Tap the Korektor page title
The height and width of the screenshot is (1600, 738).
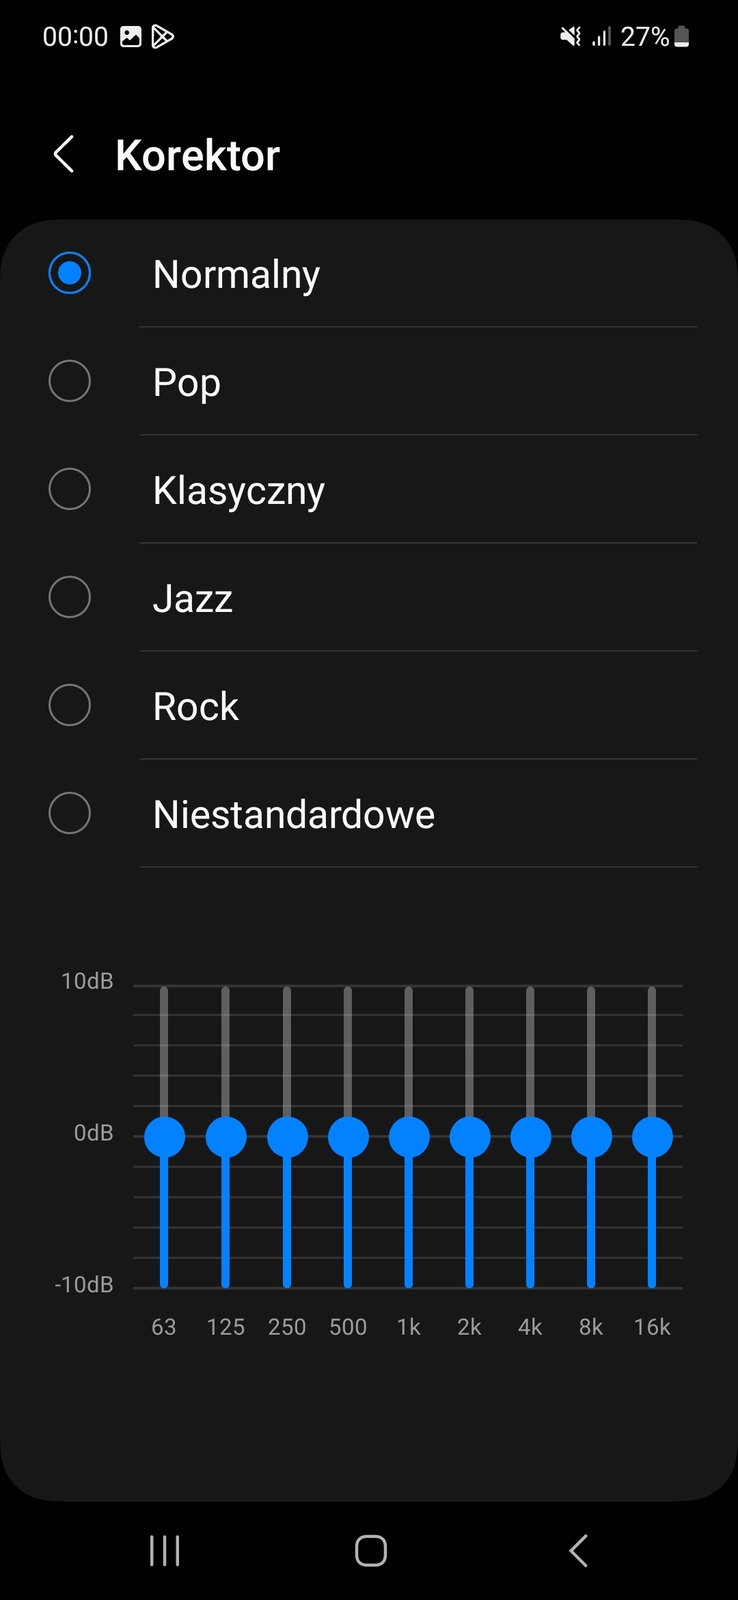(x=198, y=156)
